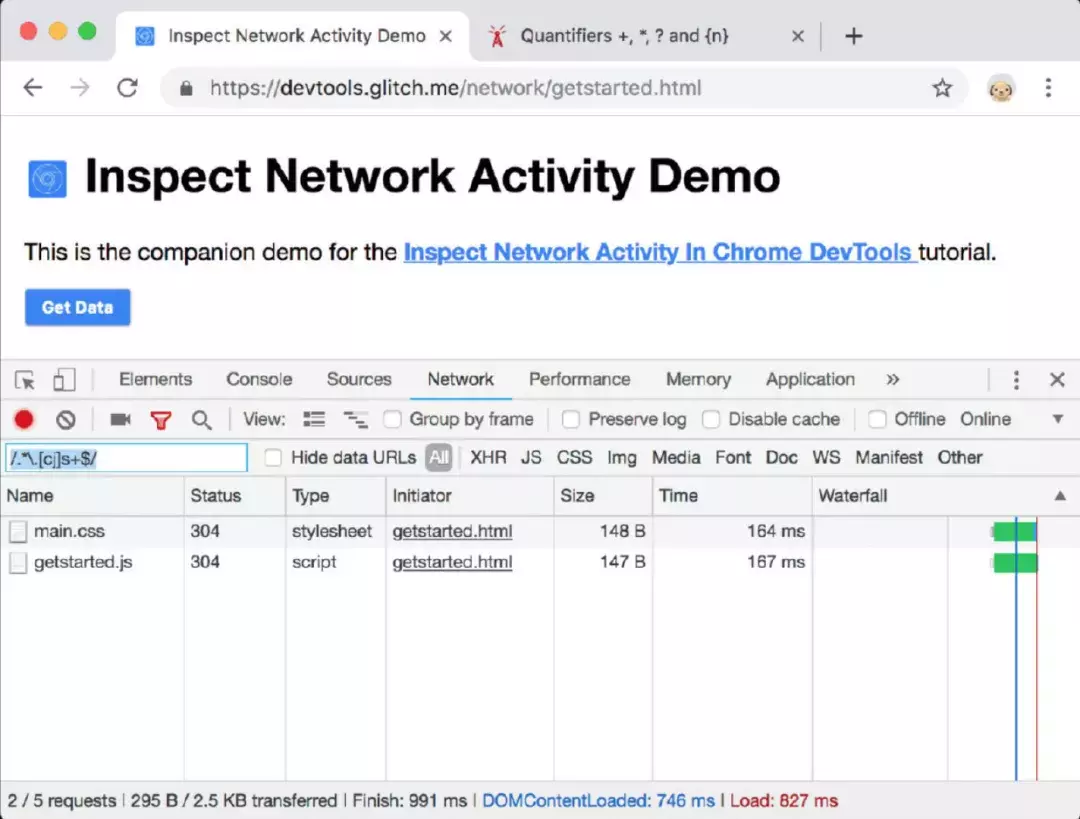1080x819 pixels.
Task: Stop recording the network log
Action: pyautogui.click(x=24, y=419)
